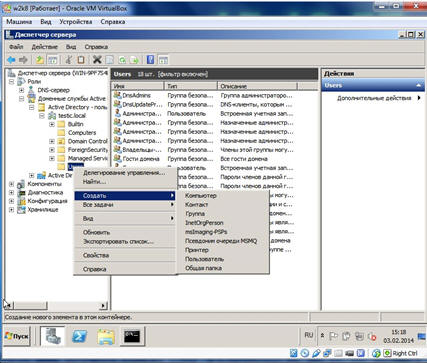This screenshot has width=427, height=363.
Task: Open VirtualBox Машина menu
Action: tap(19, 22)
